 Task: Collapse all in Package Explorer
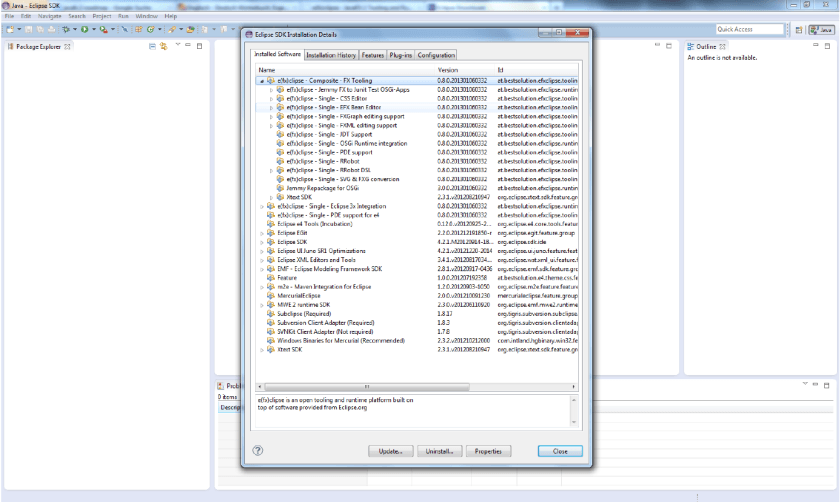tap(152, 47)
